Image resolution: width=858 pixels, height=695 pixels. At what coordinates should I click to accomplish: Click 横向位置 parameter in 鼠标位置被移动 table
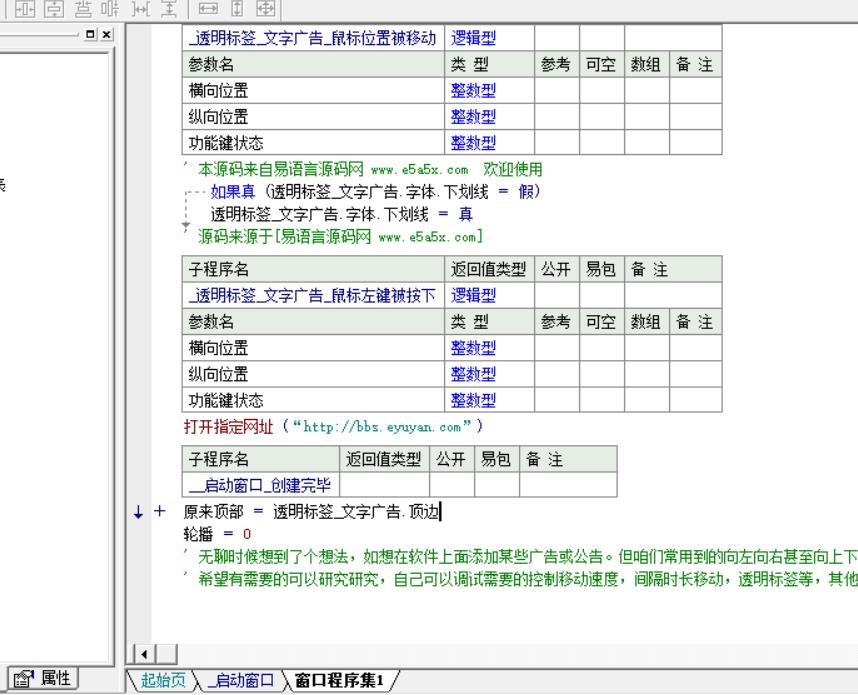point(218,90)
